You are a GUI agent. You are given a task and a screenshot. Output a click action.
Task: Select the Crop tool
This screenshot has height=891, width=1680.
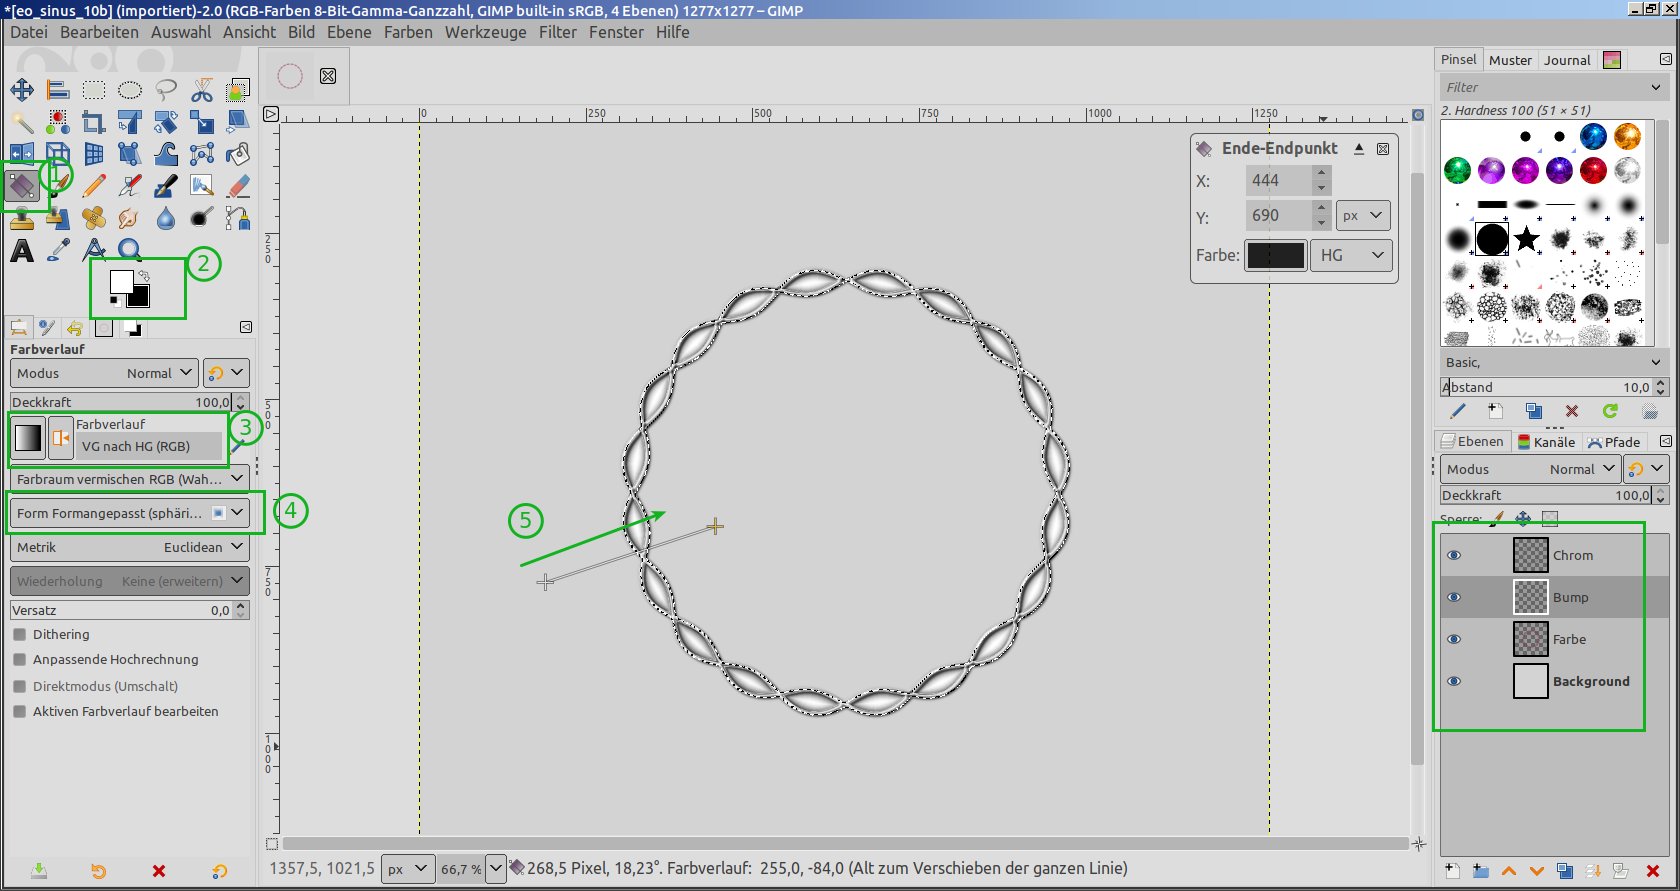(94, 123)
